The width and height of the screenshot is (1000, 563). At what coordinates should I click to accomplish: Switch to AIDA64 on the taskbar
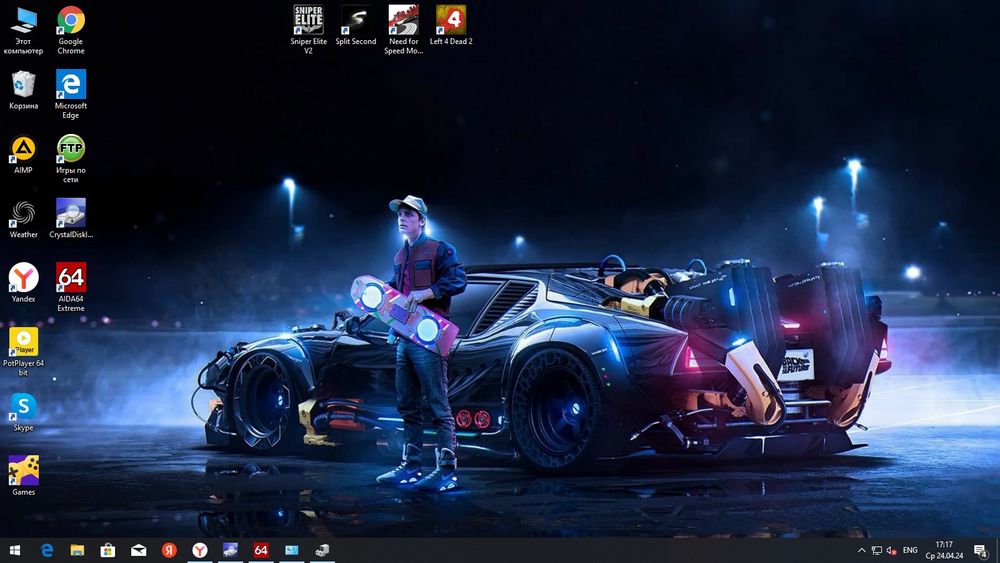[x=261, y=550]
